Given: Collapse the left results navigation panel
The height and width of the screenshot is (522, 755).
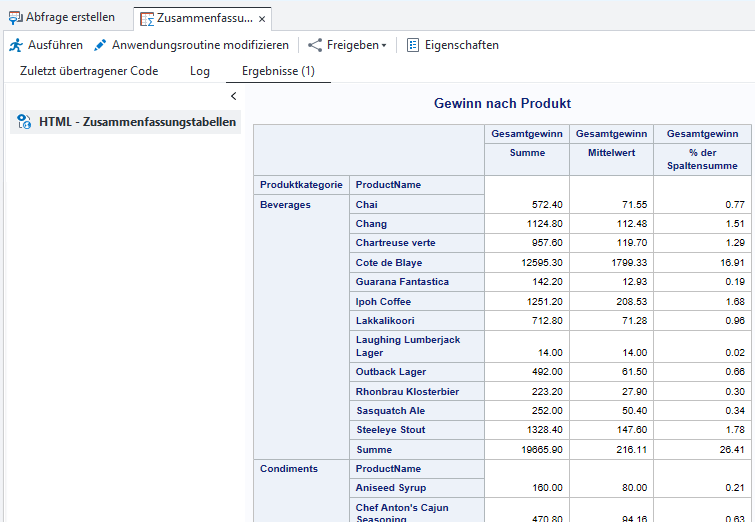Looking at the screenshot, I should pos(233,96).
